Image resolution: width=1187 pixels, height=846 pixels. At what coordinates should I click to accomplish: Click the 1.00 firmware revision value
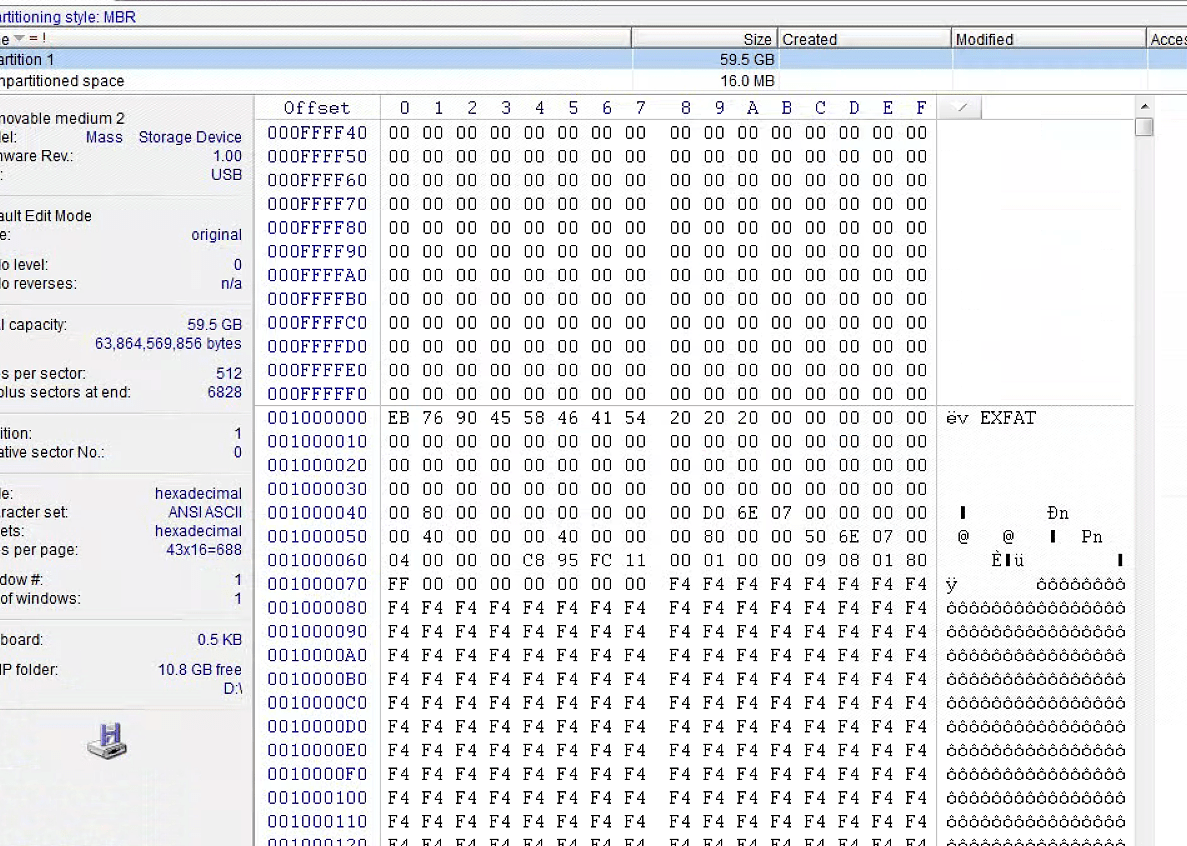(227, 156)
